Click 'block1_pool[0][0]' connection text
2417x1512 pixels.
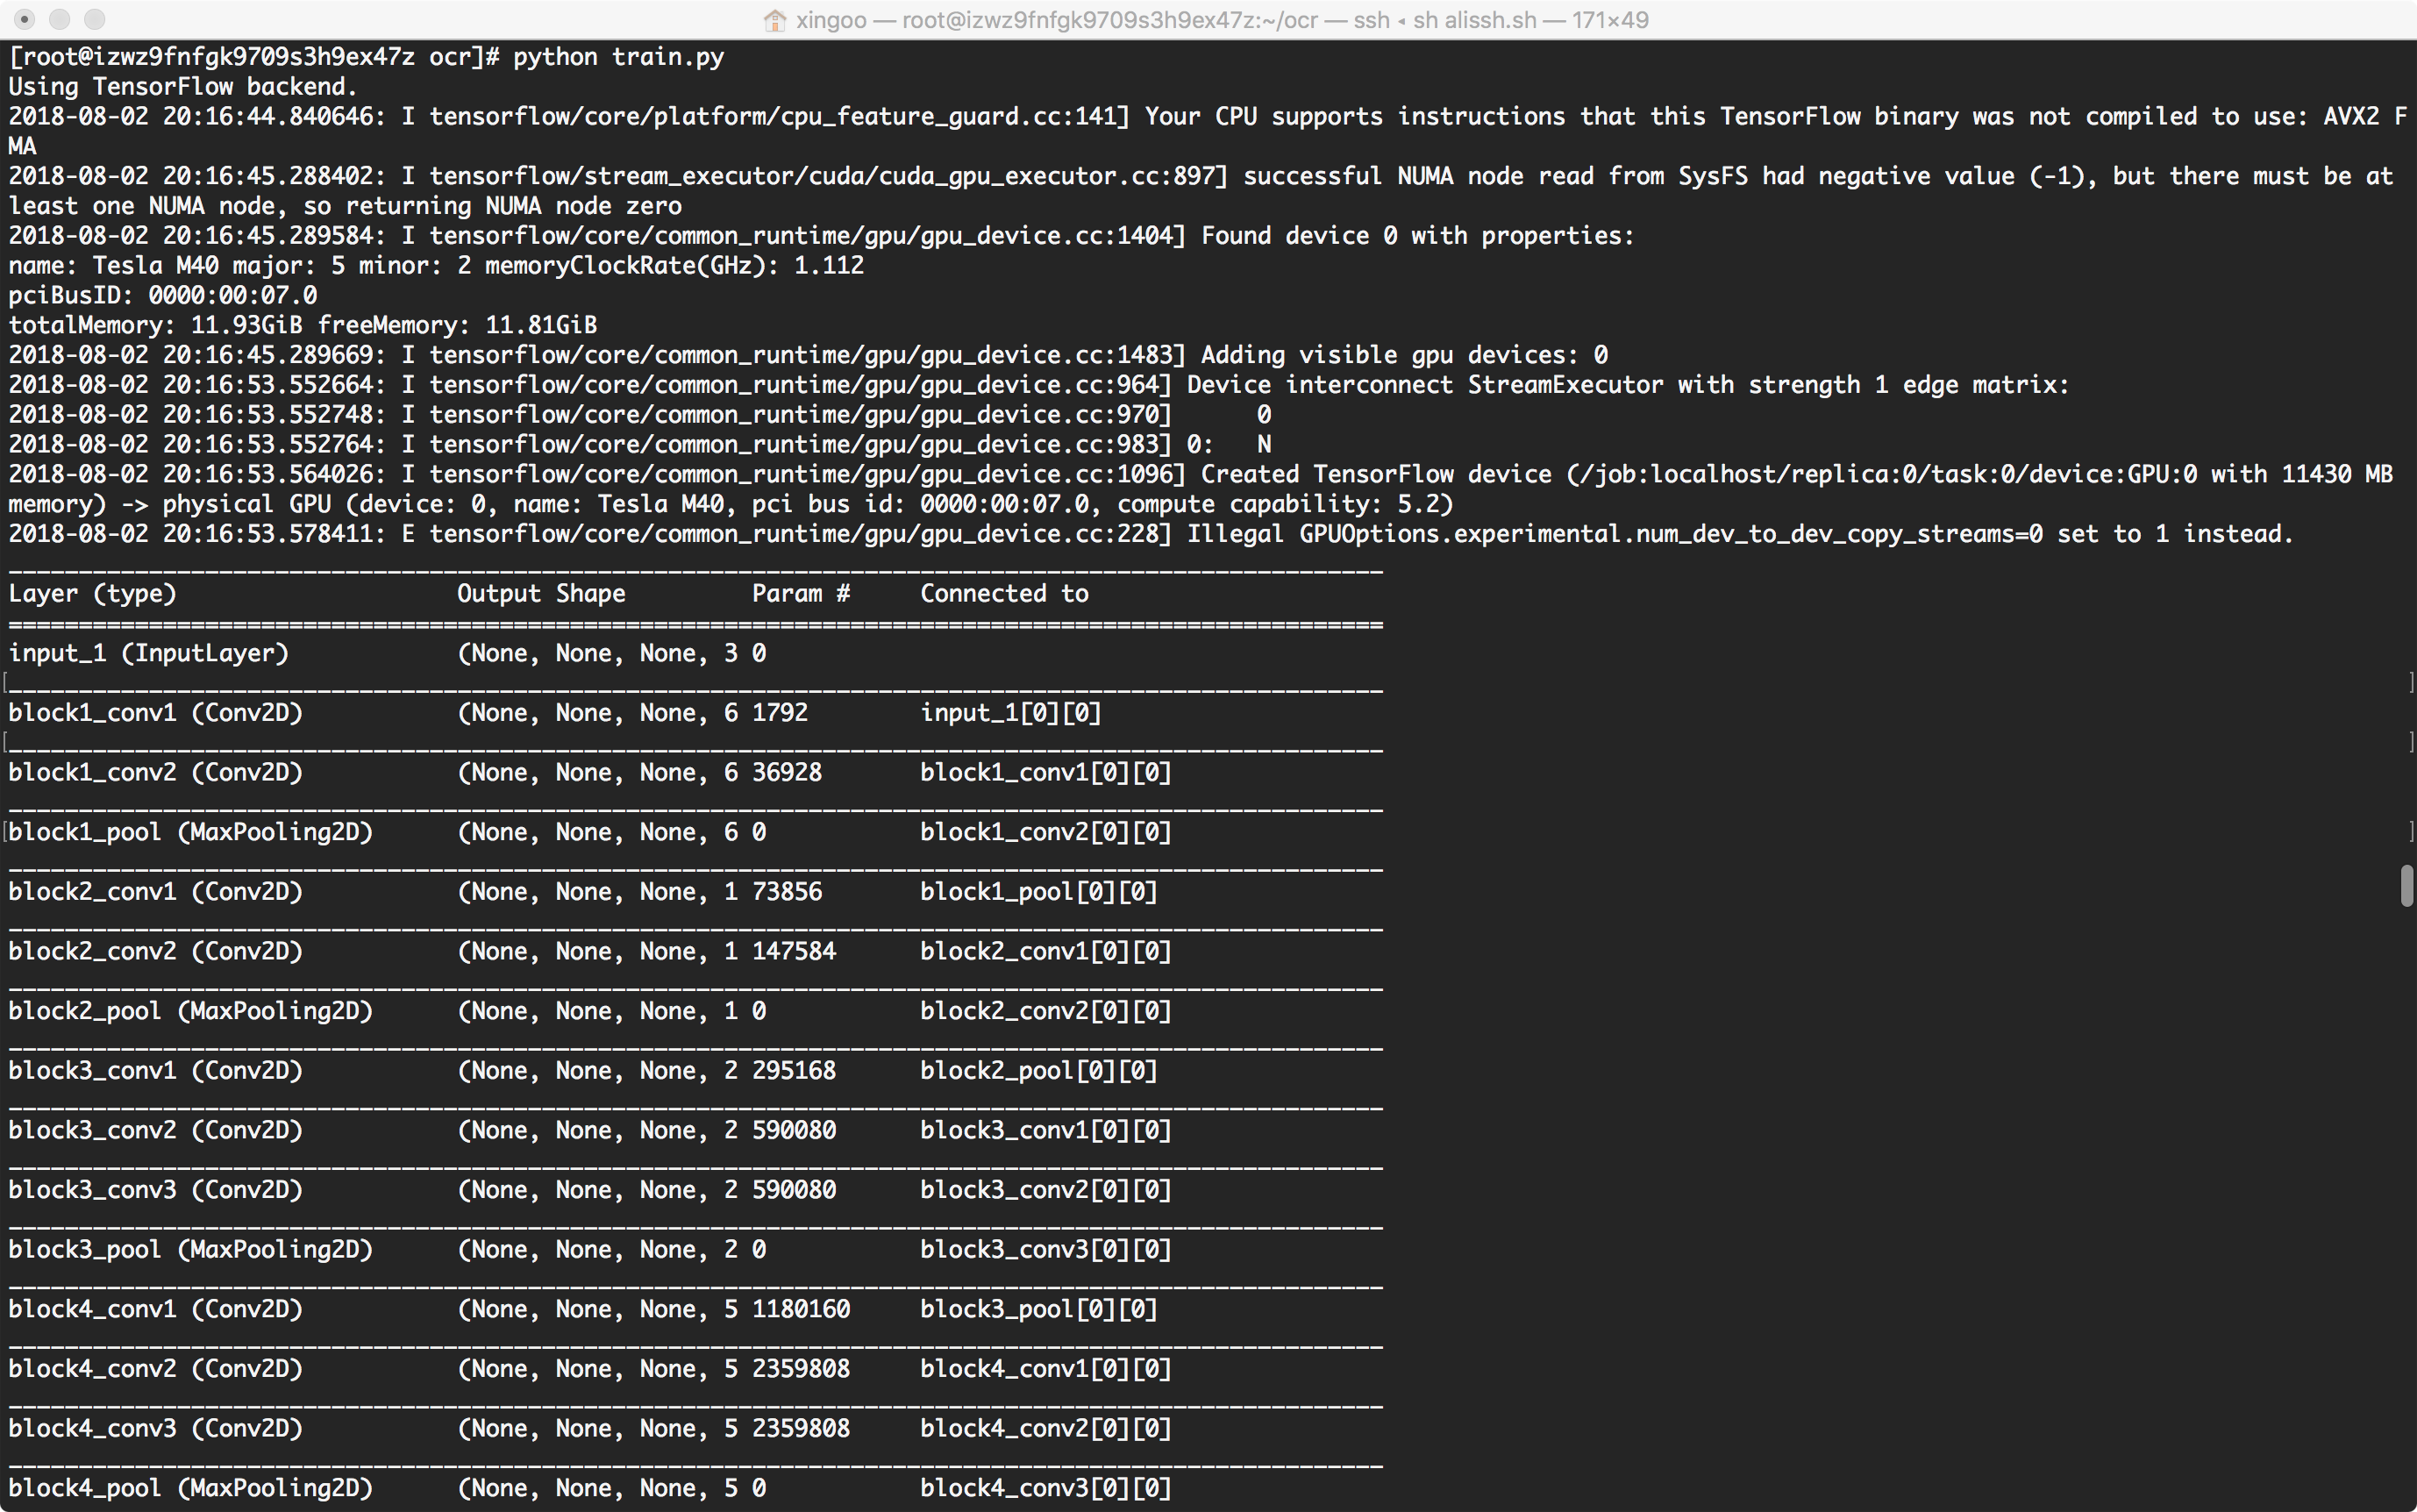click(1039, 892)
